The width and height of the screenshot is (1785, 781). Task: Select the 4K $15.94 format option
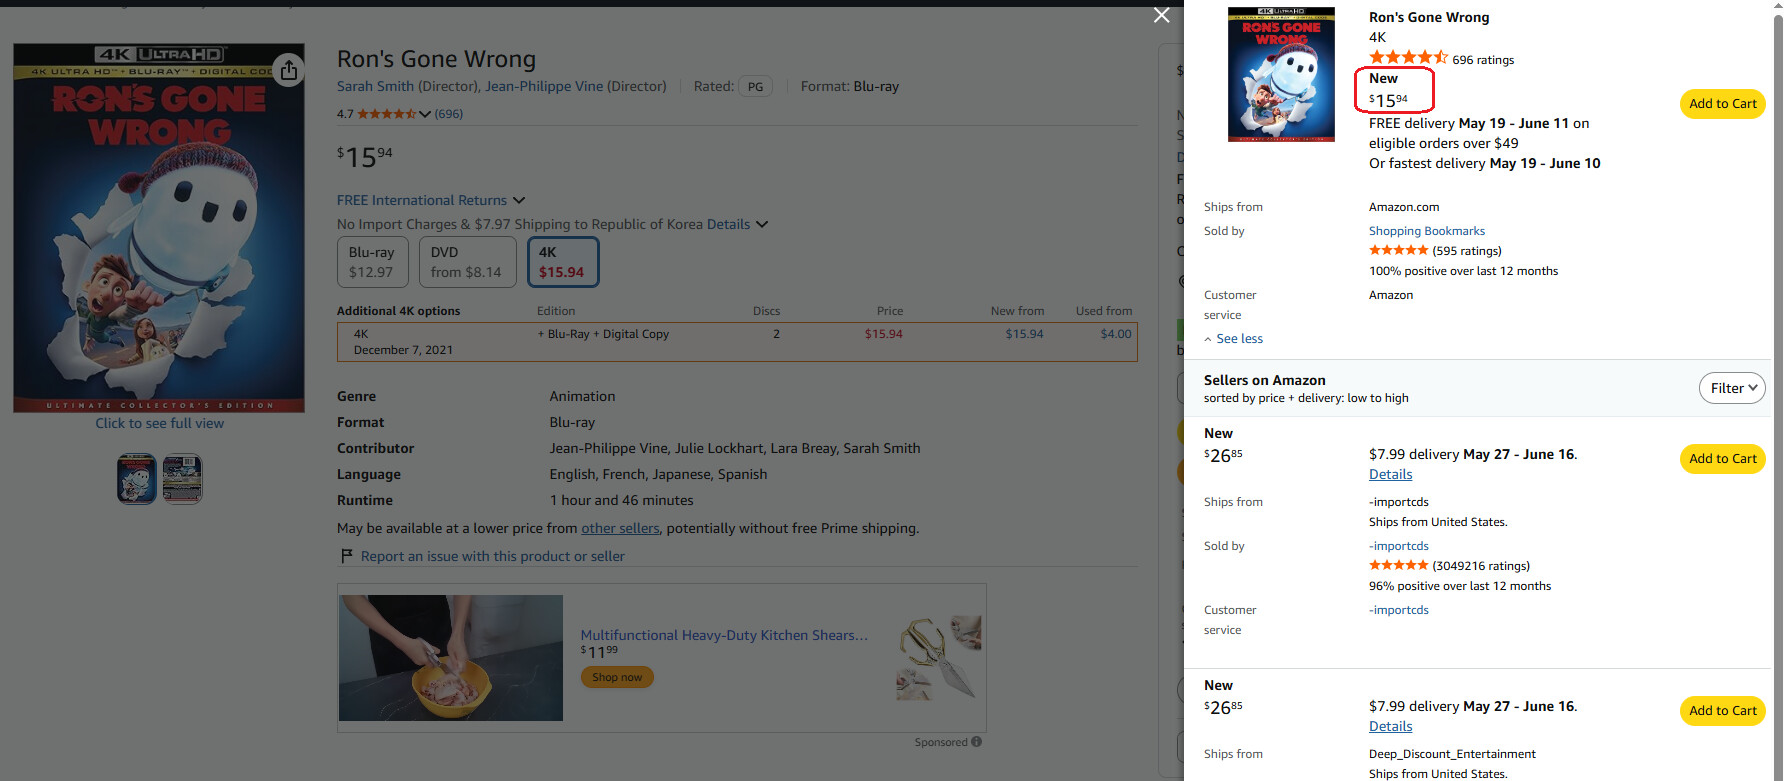(x=563, y=262)
